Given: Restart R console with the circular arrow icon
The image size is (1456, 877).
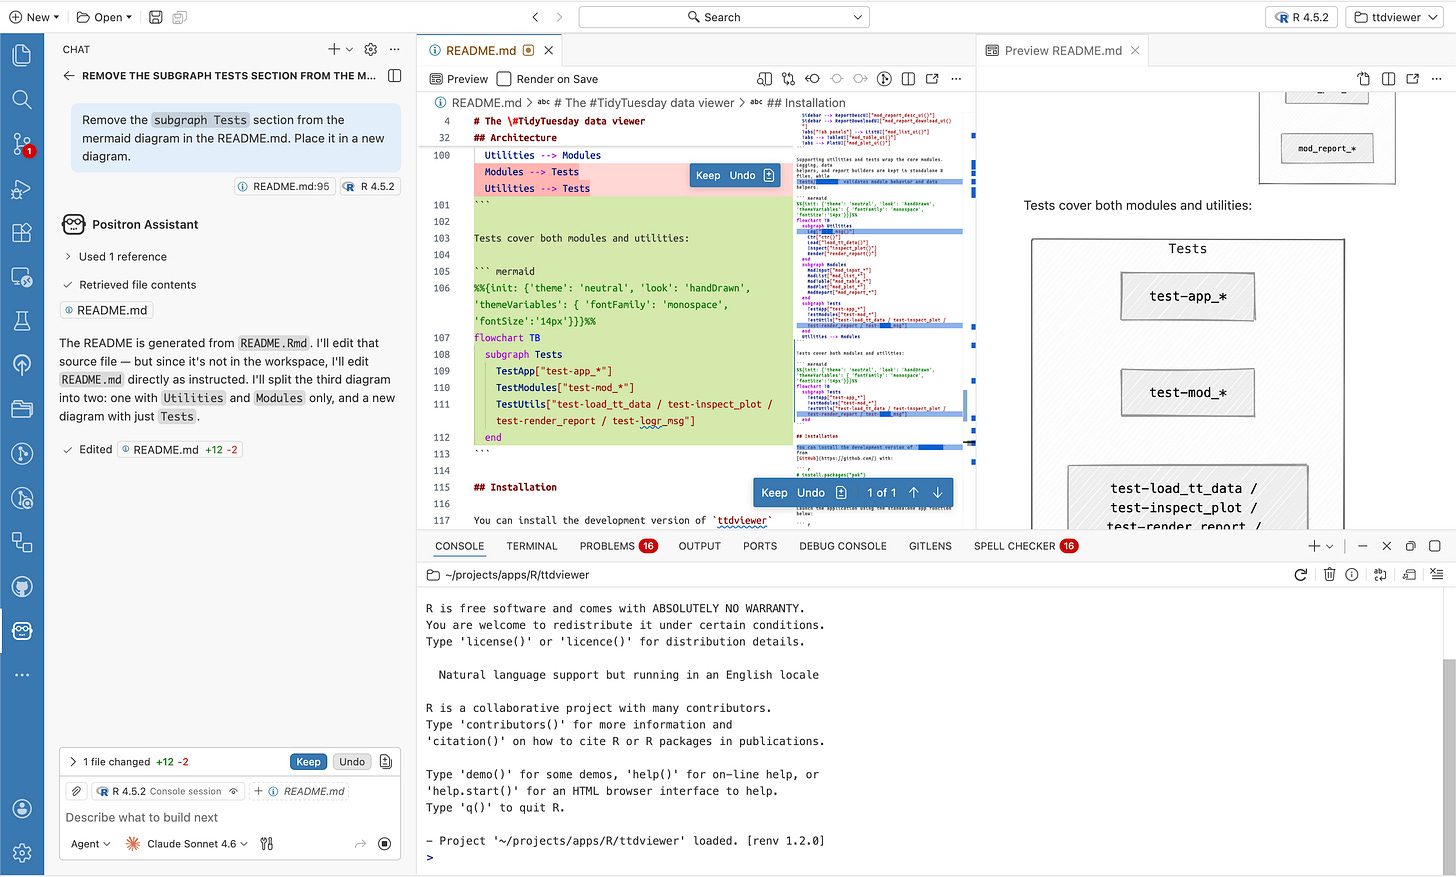Looking at the screenshot, I should [x=1300, y=575].
